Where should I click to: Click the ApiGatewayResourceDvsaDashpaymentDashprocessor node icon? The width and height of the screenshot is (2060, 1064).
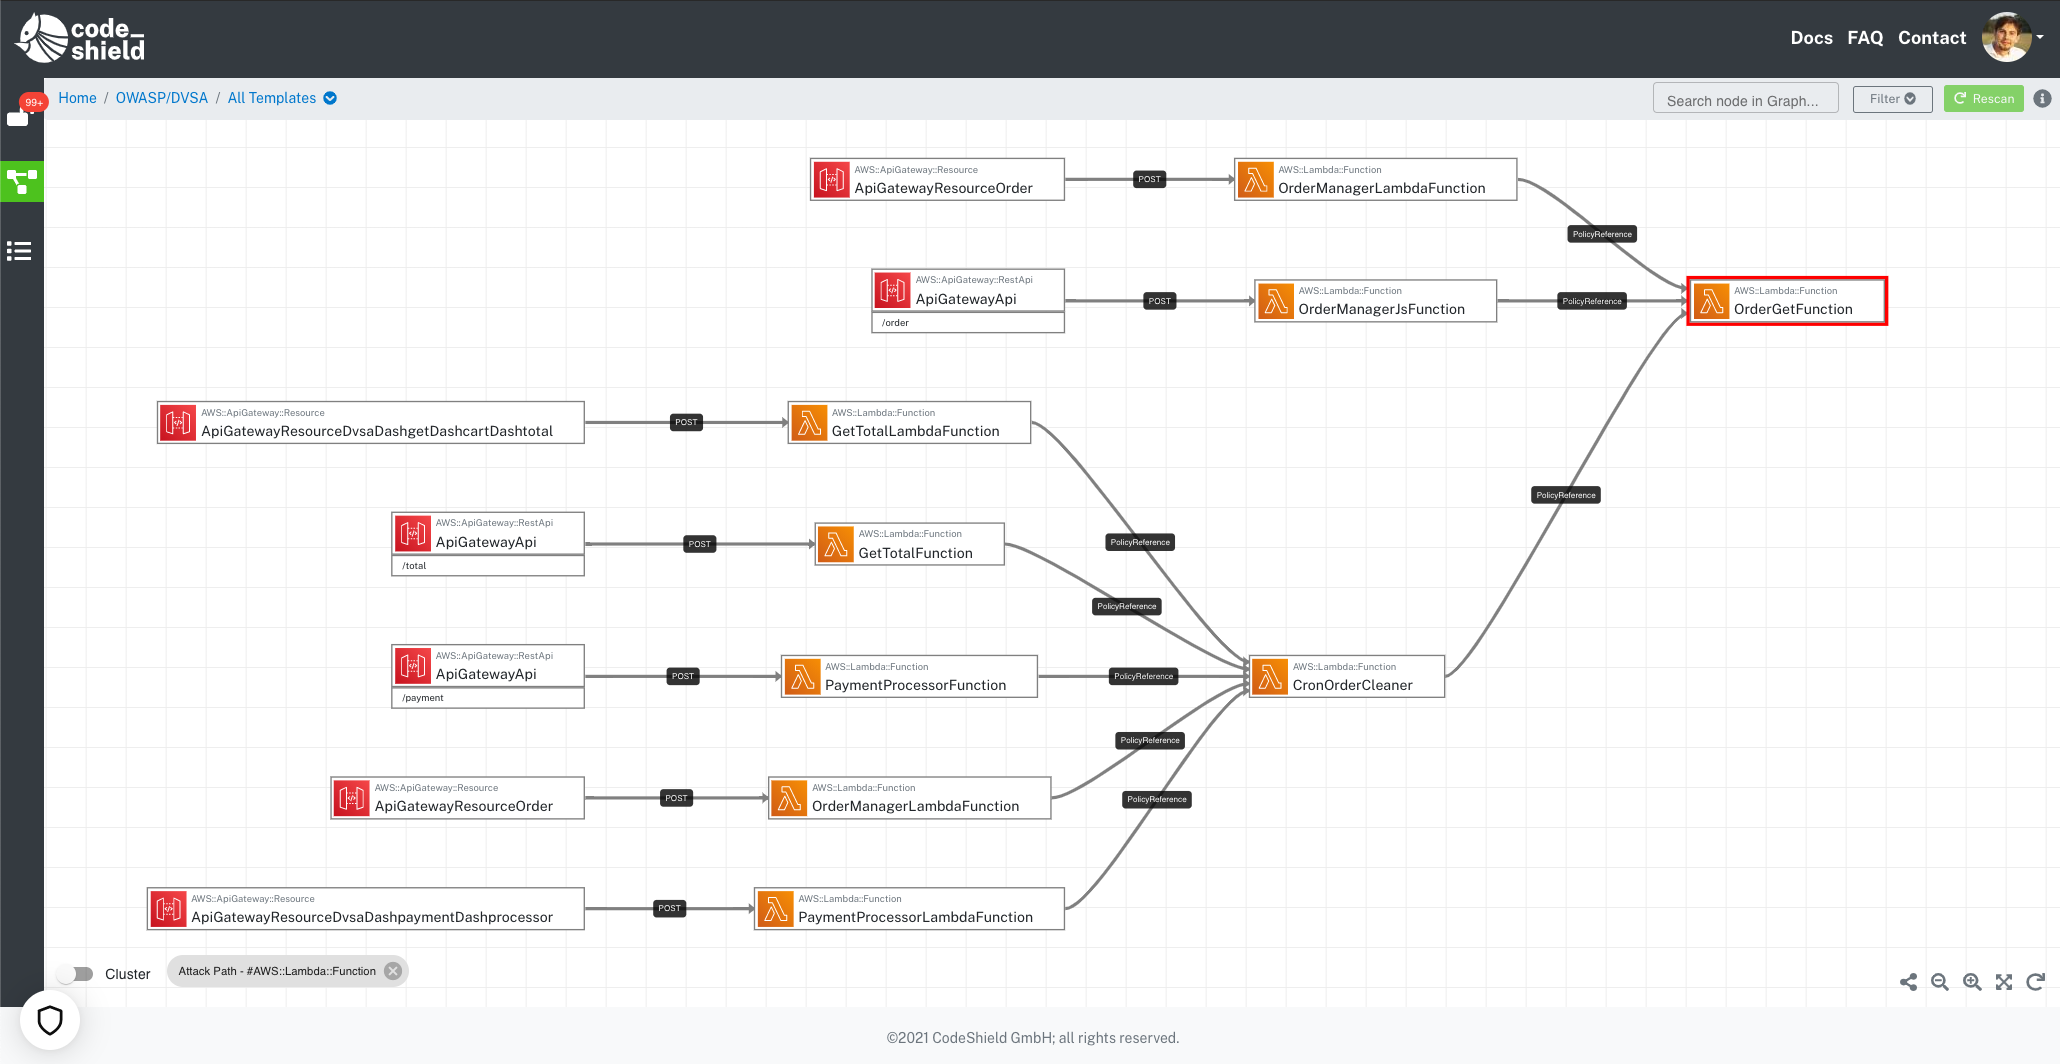click(169, 909)
